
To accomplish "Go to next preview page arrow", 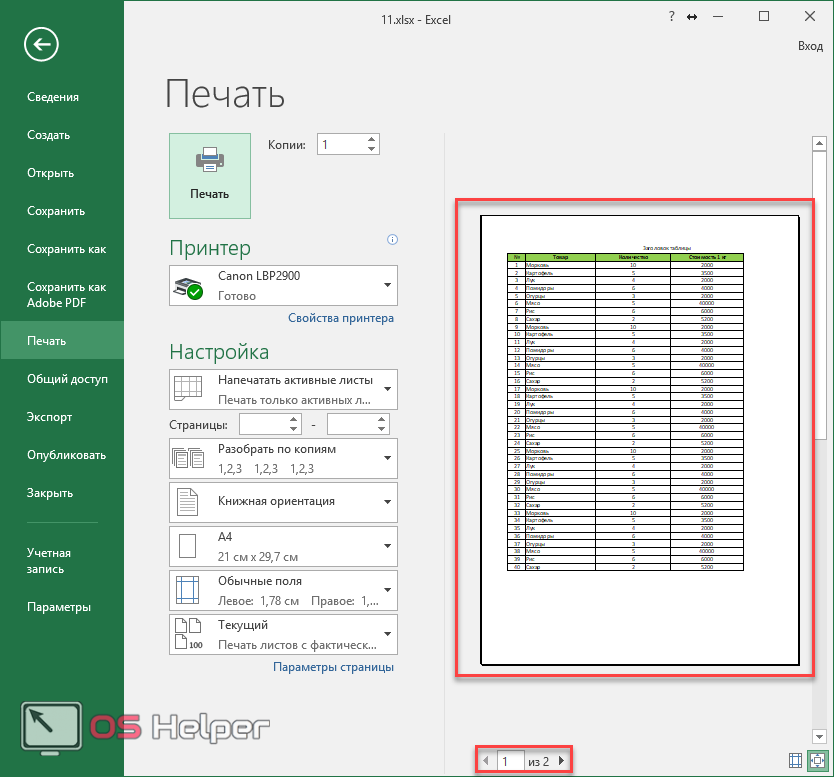I will 561,762.
